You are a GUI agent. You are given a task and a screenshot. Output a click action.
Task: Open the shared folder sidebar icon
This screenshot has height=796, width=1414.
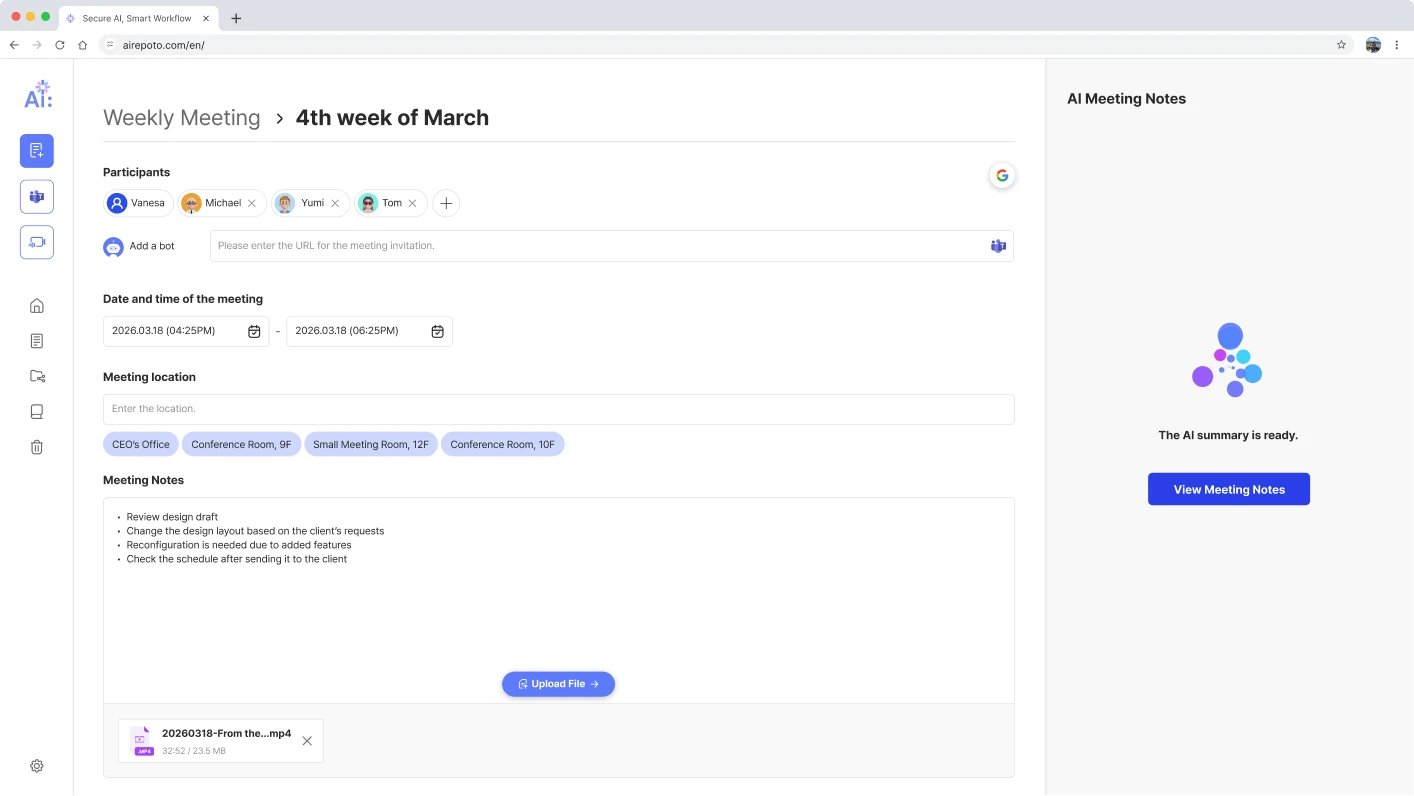(37, 376)
